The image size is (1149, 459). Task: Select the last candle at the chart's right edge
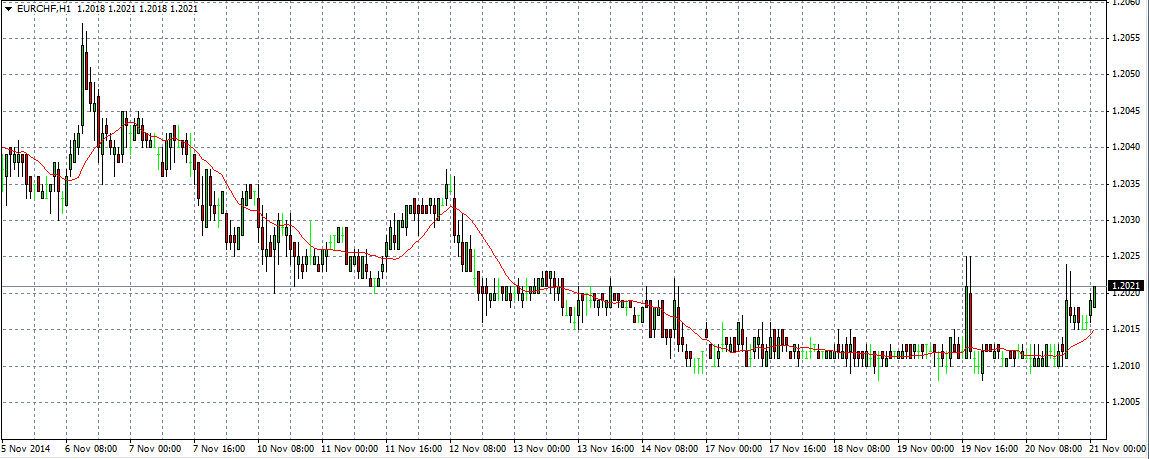[x=1095, y=297]
